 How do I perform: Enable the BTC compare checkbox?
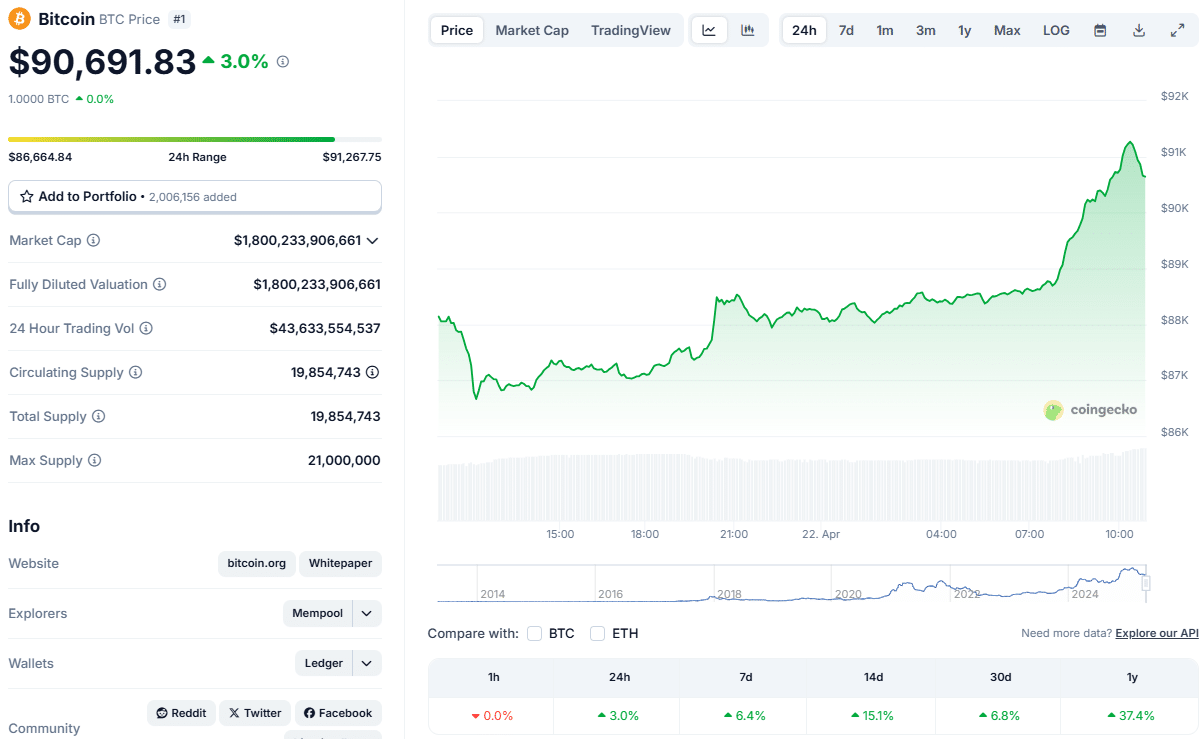click(x=534, y=633)
